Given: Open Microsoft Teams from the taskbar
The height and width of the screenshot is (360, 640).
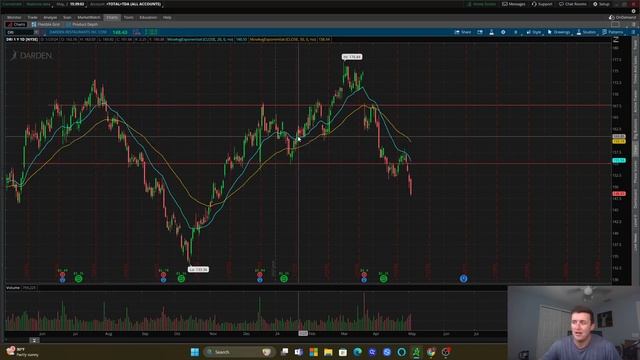Looking at the screenshot, I should [299, 352].
